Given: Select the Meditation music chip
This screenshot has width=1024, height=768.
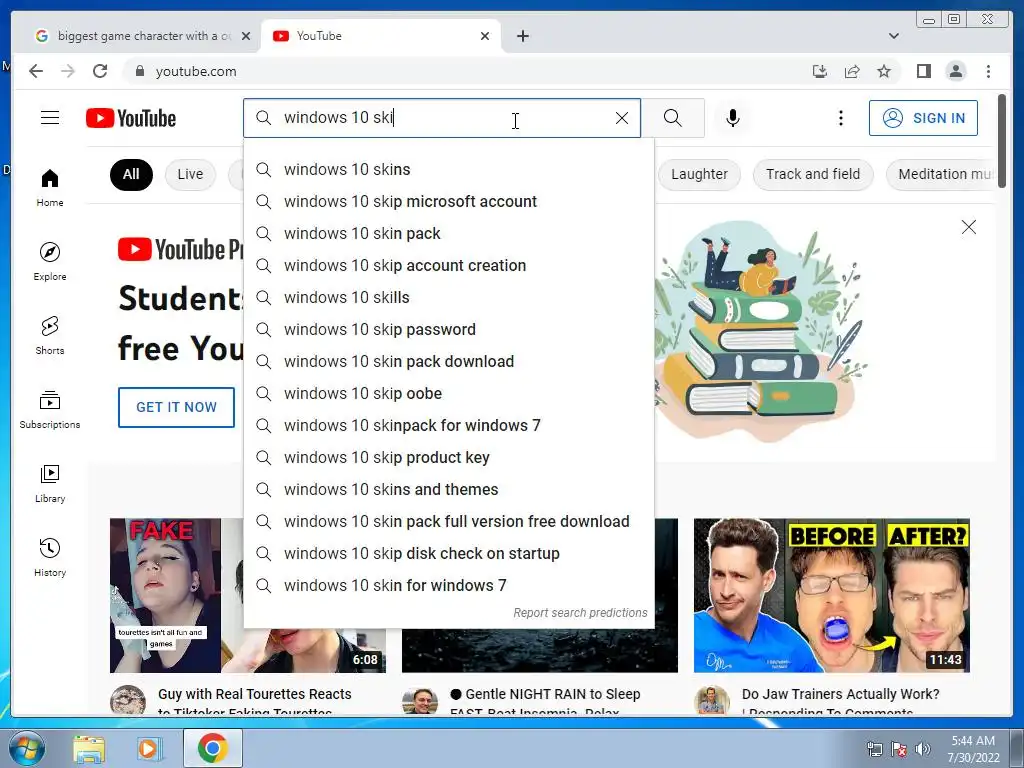Looking at the screenshot, I should [942, 174].
